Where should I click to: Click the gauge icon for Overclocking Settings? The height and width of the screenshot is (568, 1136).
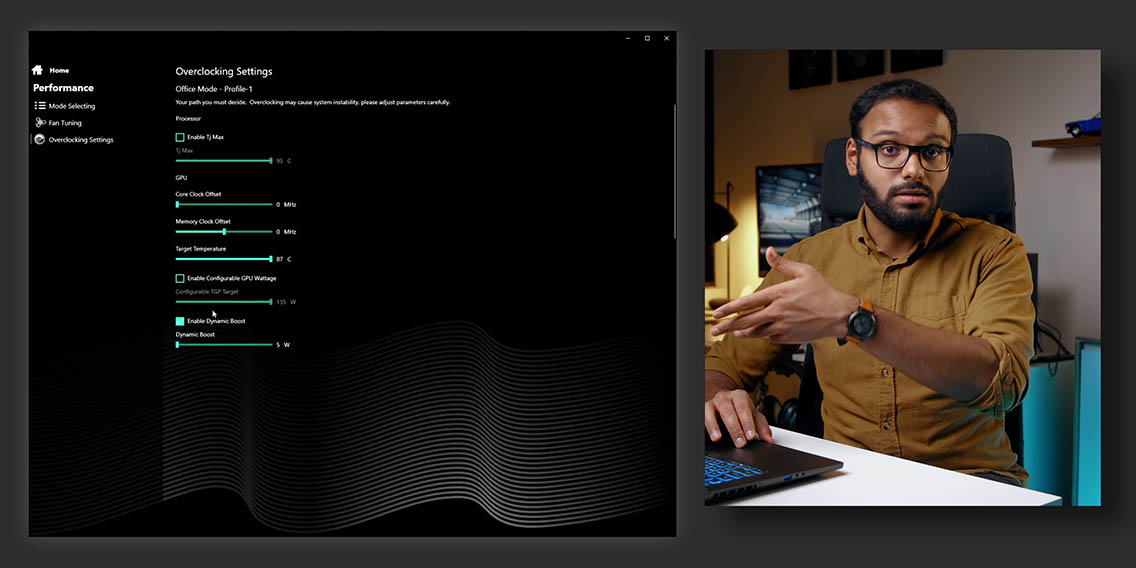click(x=40, y=140)
